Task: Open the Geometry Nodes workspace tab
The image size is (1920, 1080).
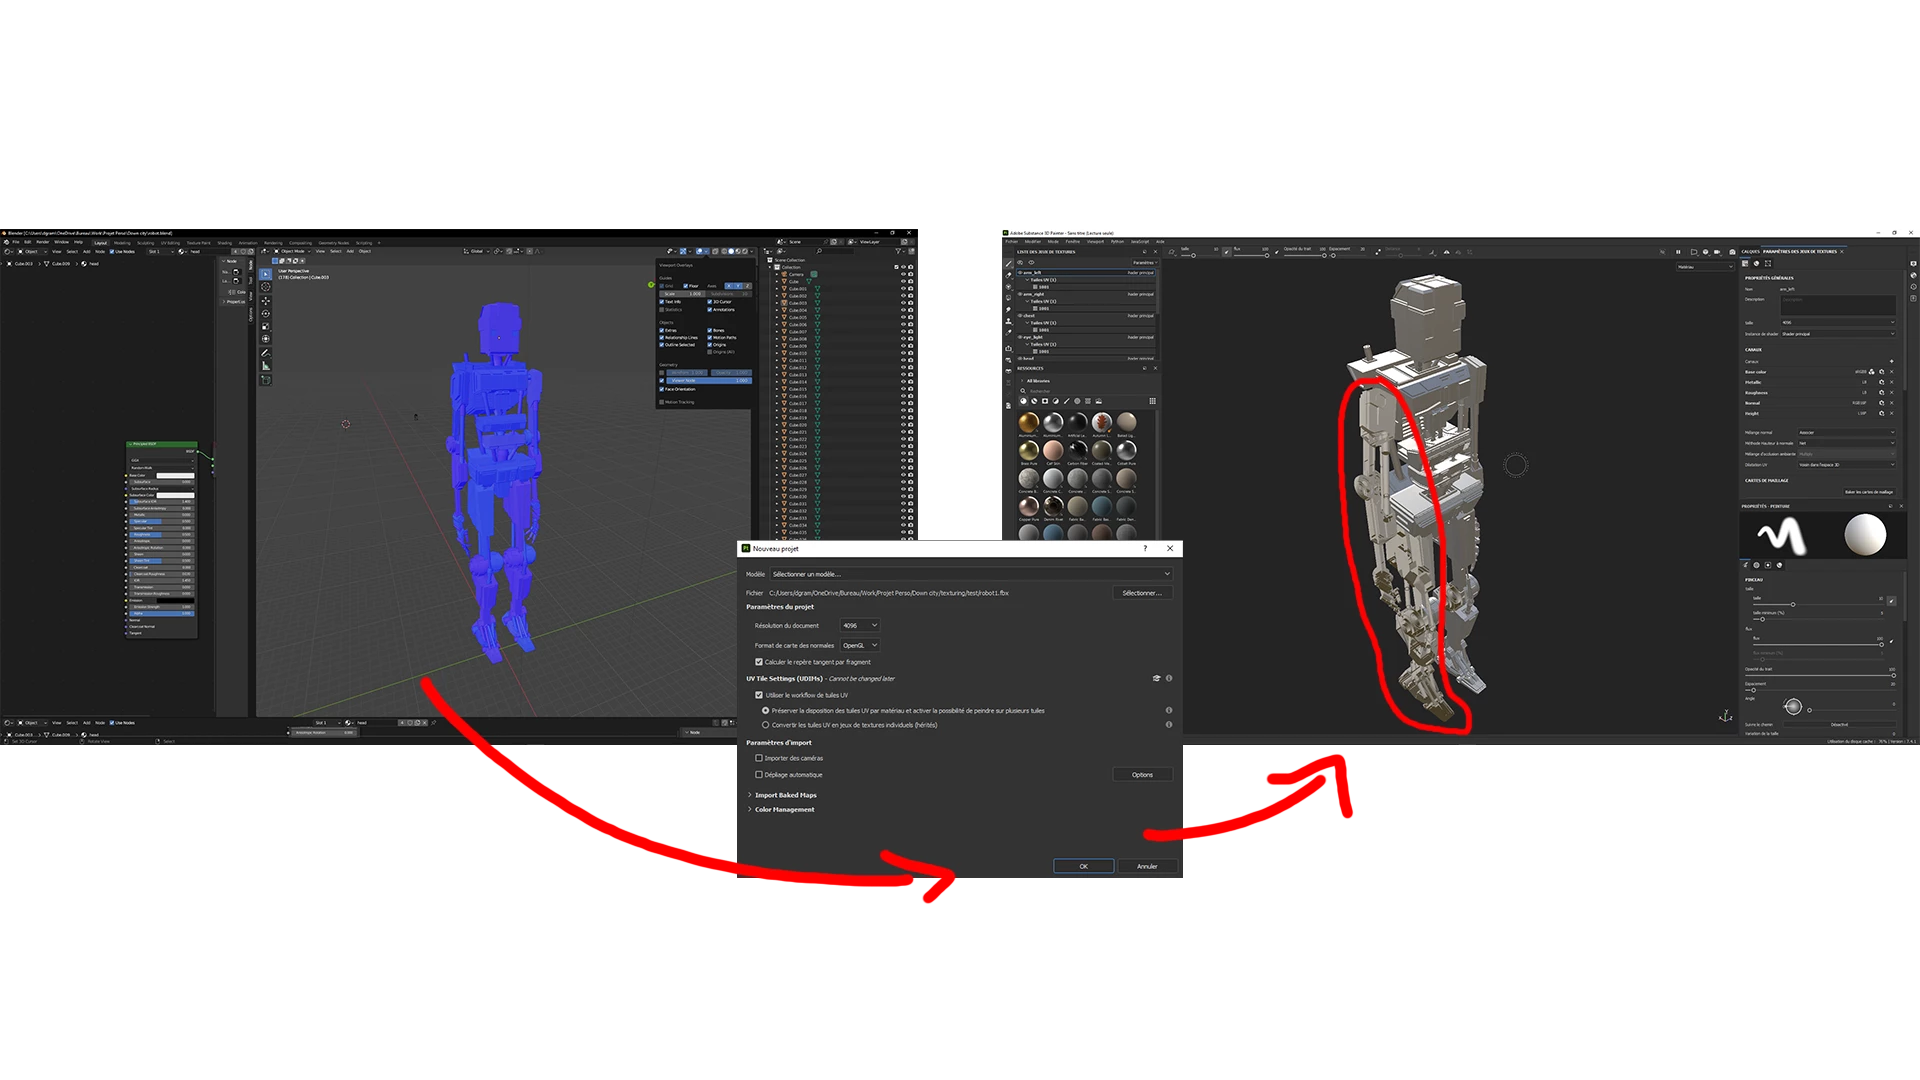Action: coord(334,243)
